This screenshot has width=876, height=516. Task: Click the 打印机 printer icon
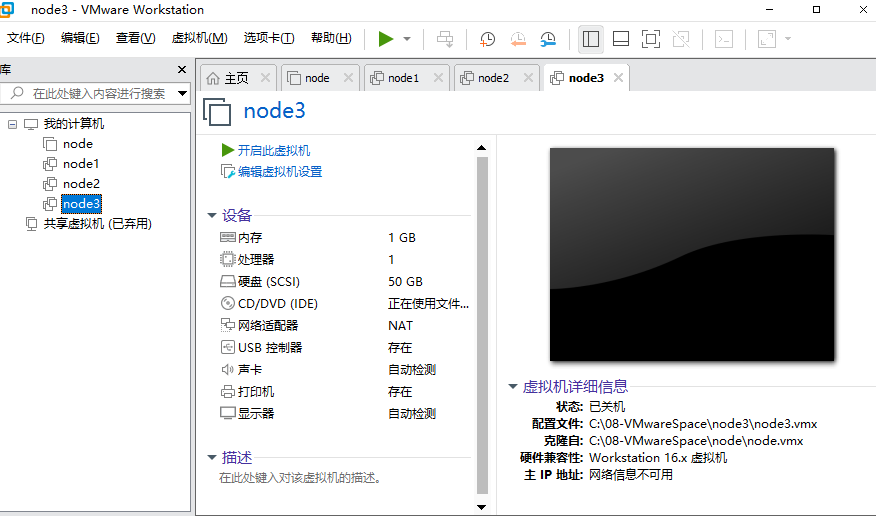pos(227,391)
